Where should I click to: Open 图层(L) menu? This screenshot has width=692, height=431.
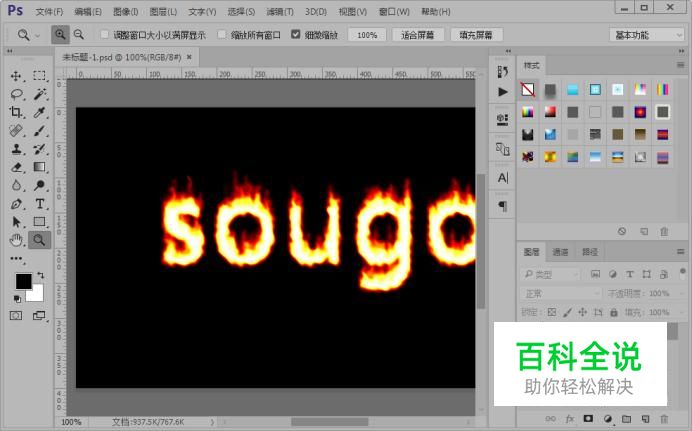pyautogui.click(x=163, y=12)
